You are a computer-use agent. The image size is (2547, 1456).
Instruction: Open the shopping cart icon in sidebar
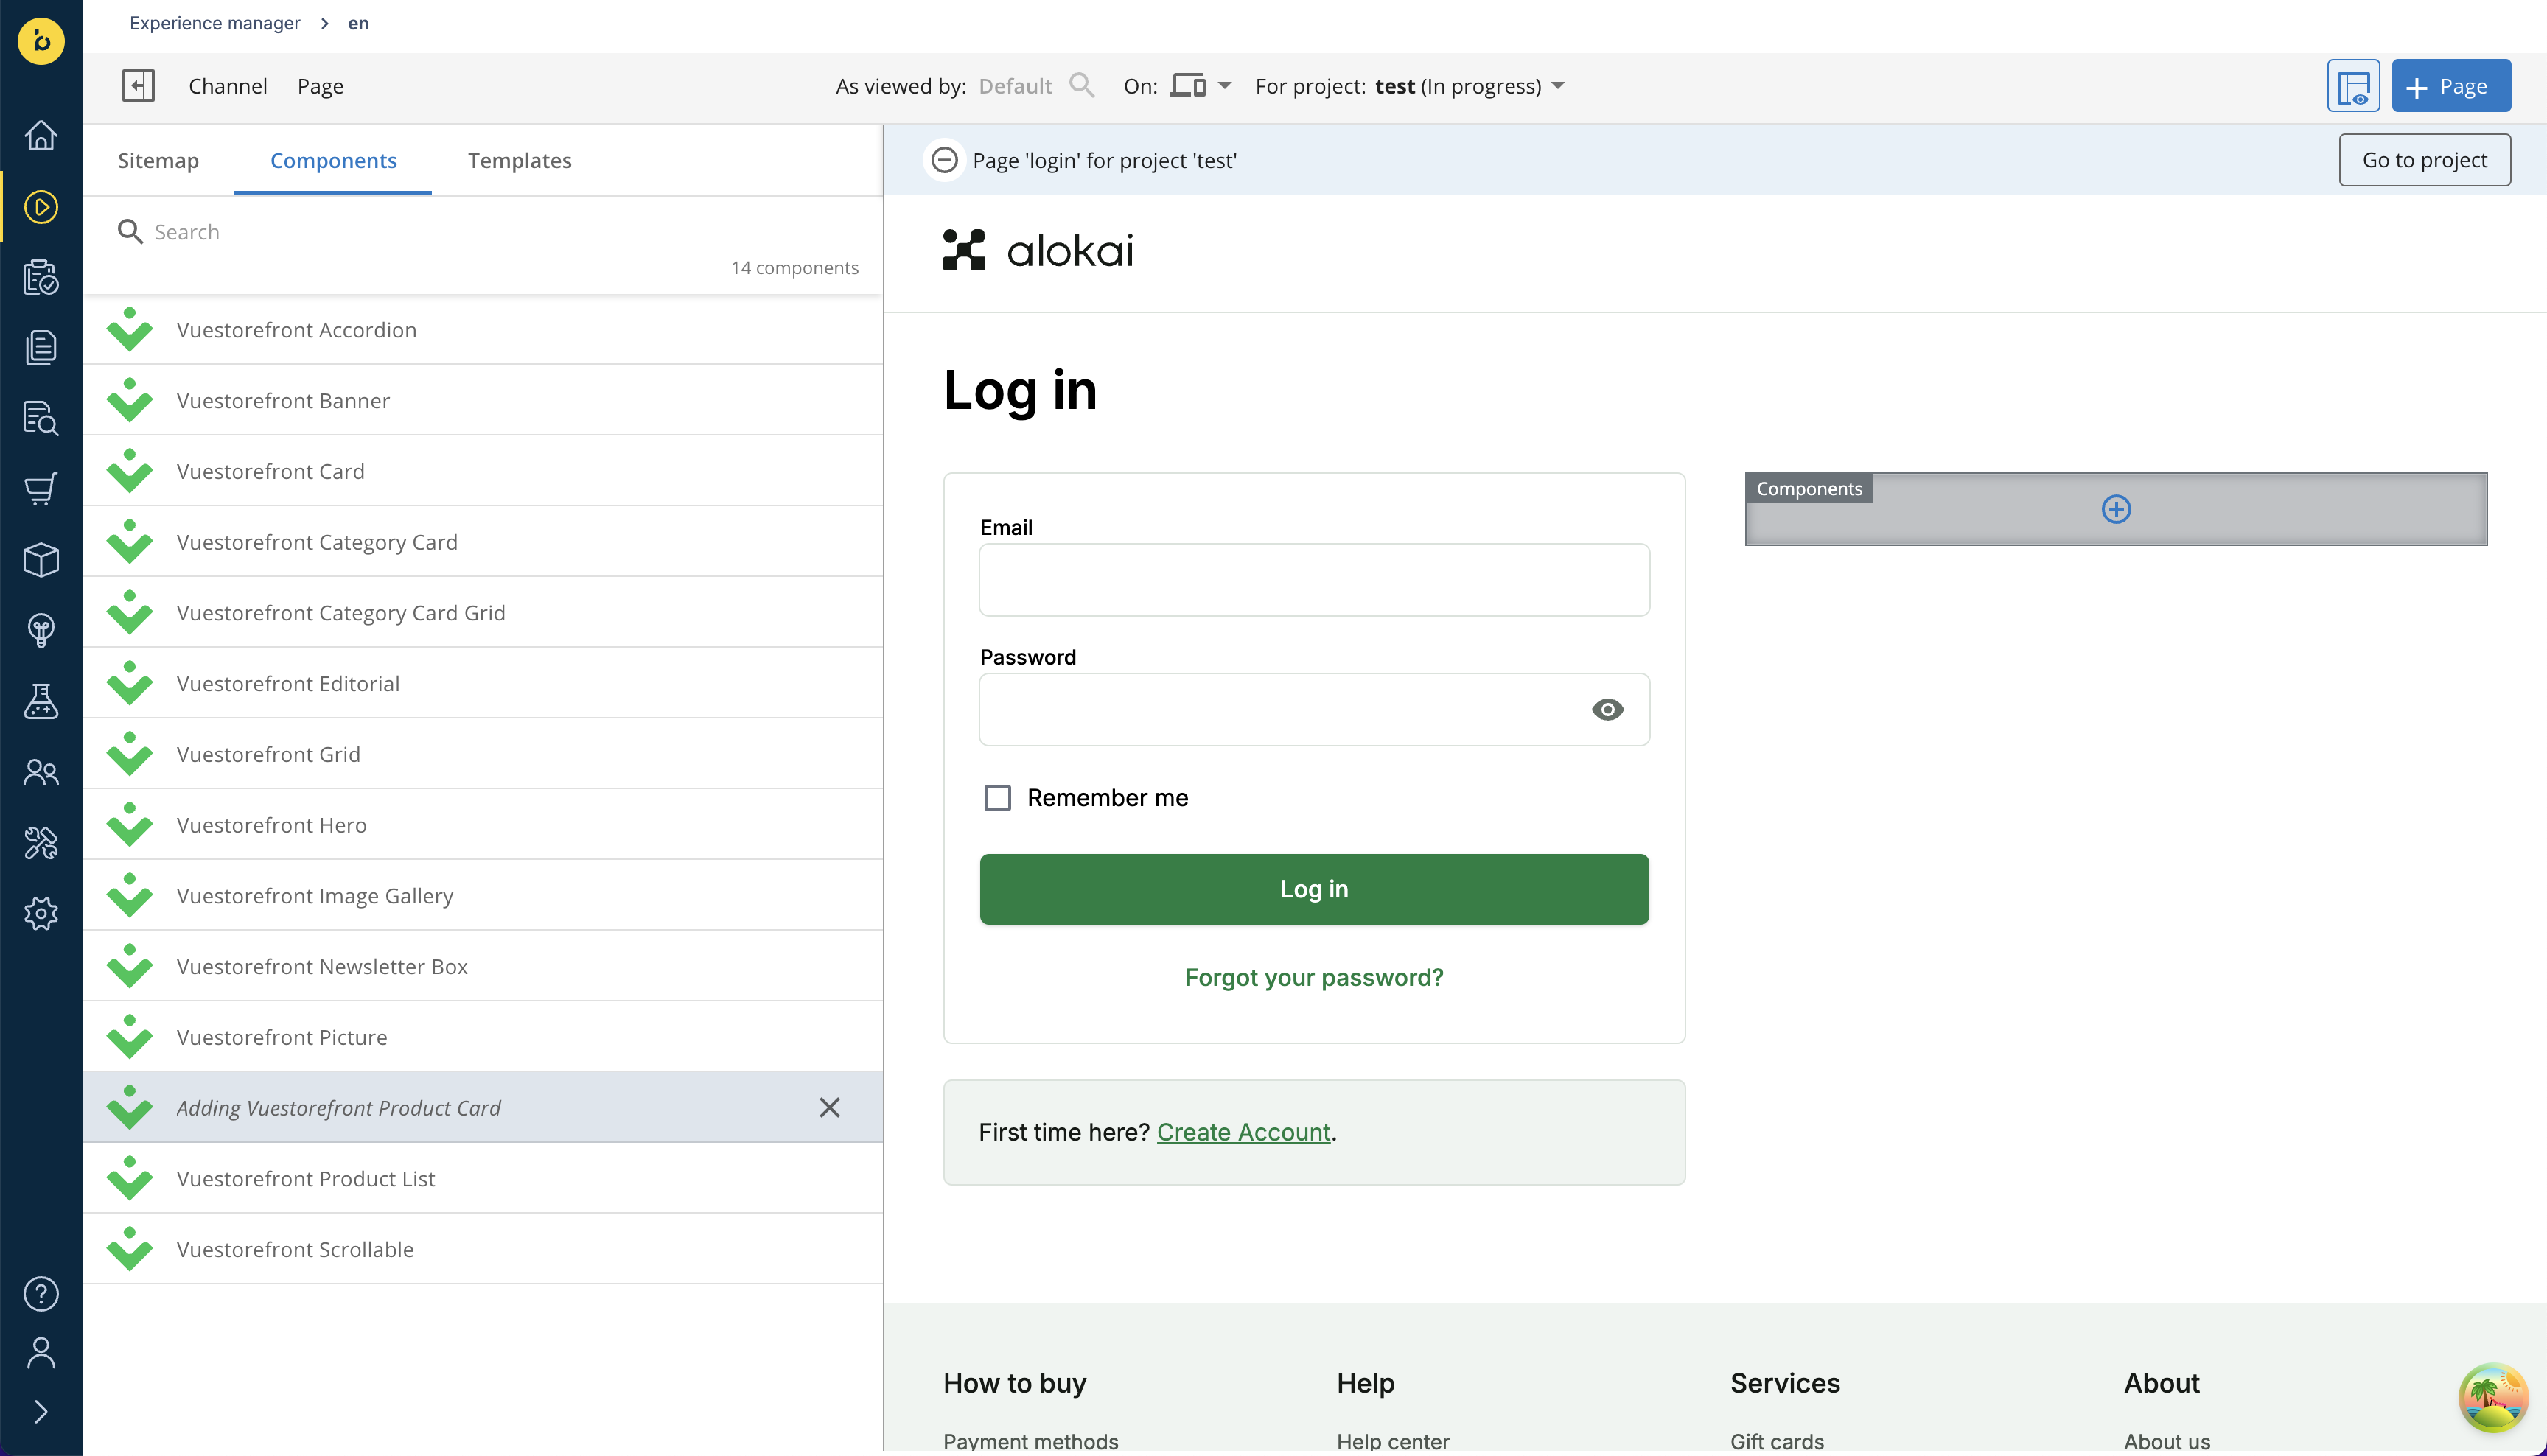(x=41, y=489)
